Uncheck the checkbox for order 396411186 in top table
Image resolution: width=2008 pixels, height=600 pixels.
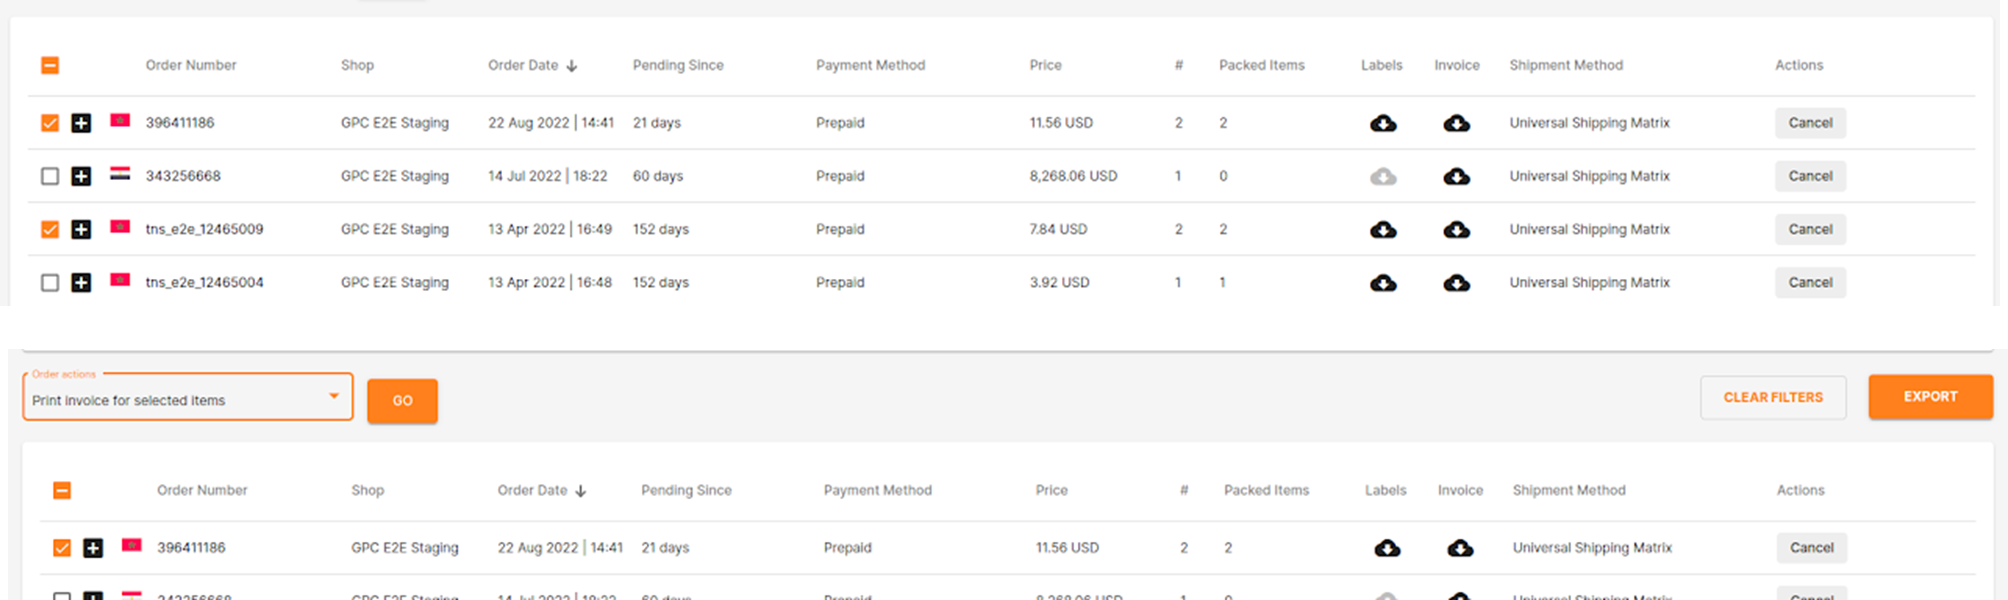point(50,123)
